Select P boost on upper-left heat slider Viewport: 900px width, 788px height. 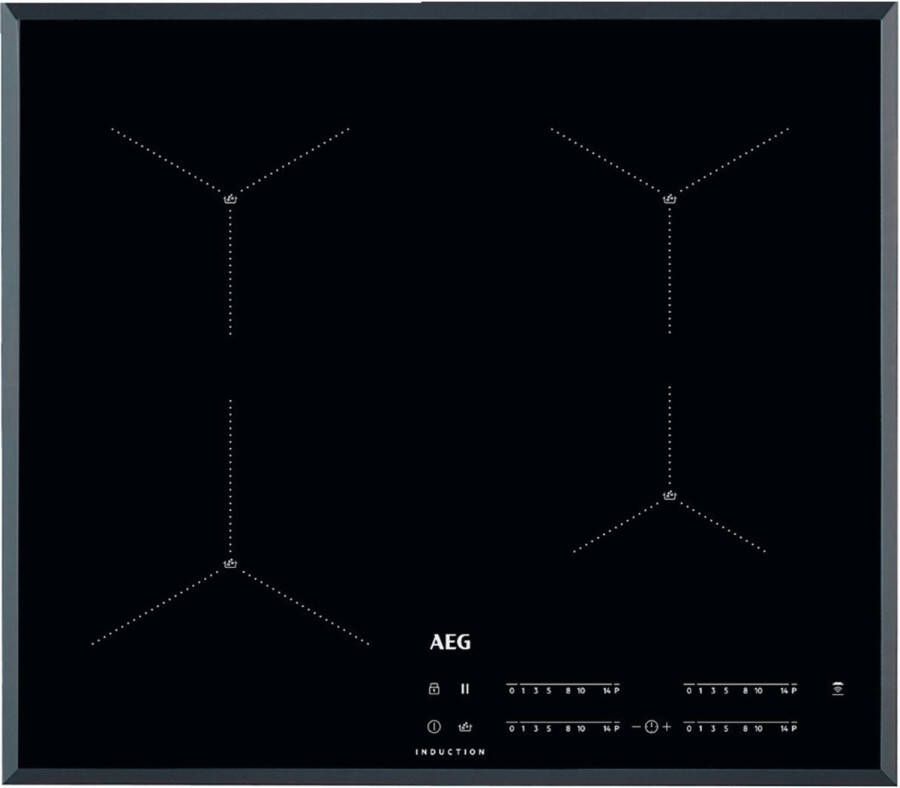pos(617,690)
